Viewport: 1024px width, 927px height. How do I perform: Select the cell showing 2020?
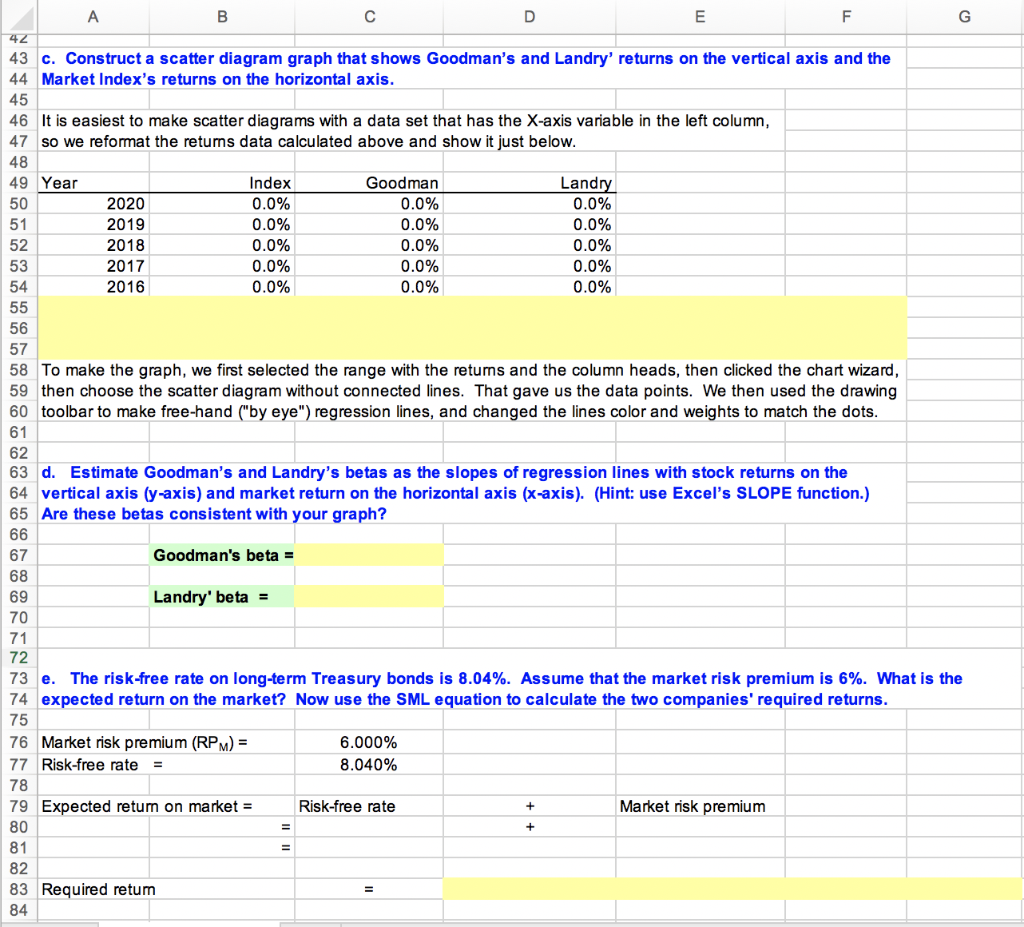click(92, 203)
